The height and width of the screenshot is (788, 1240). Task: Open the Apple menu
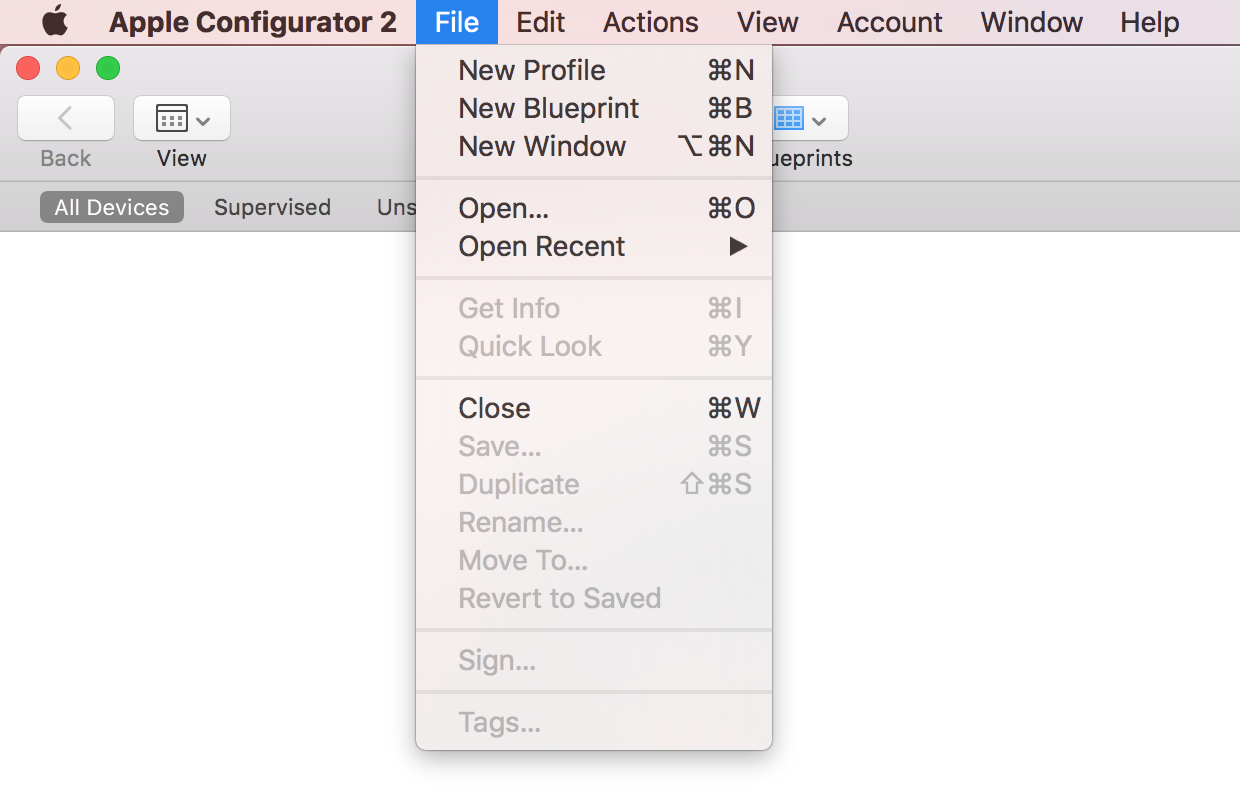[55, 21]
